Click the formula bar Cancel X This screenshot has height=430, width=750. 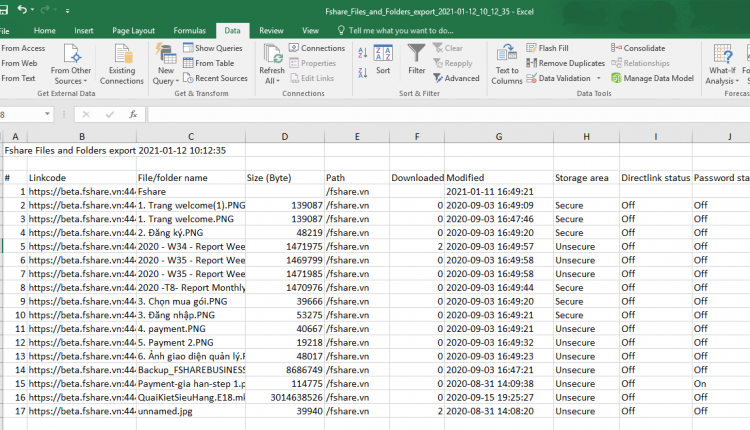pyautogui.click(x=86, y=114)
